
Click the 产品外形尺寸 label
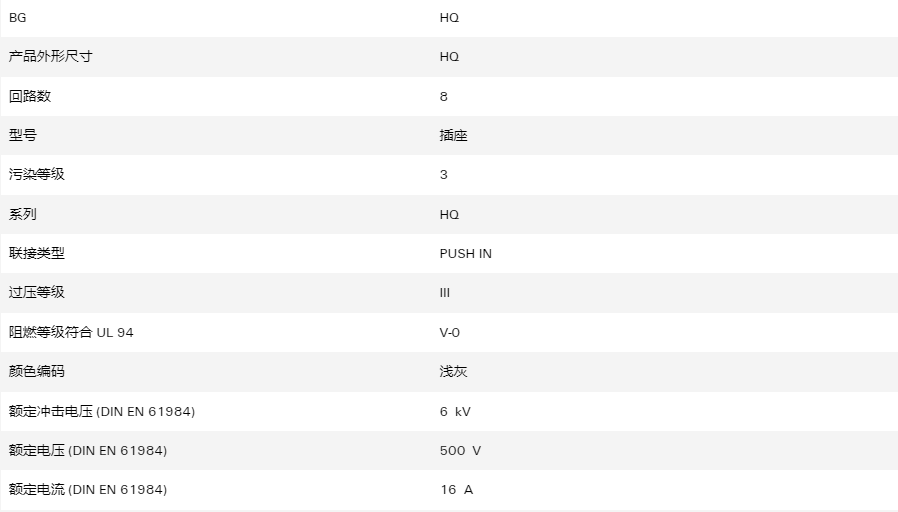click(x=50, y=57)
